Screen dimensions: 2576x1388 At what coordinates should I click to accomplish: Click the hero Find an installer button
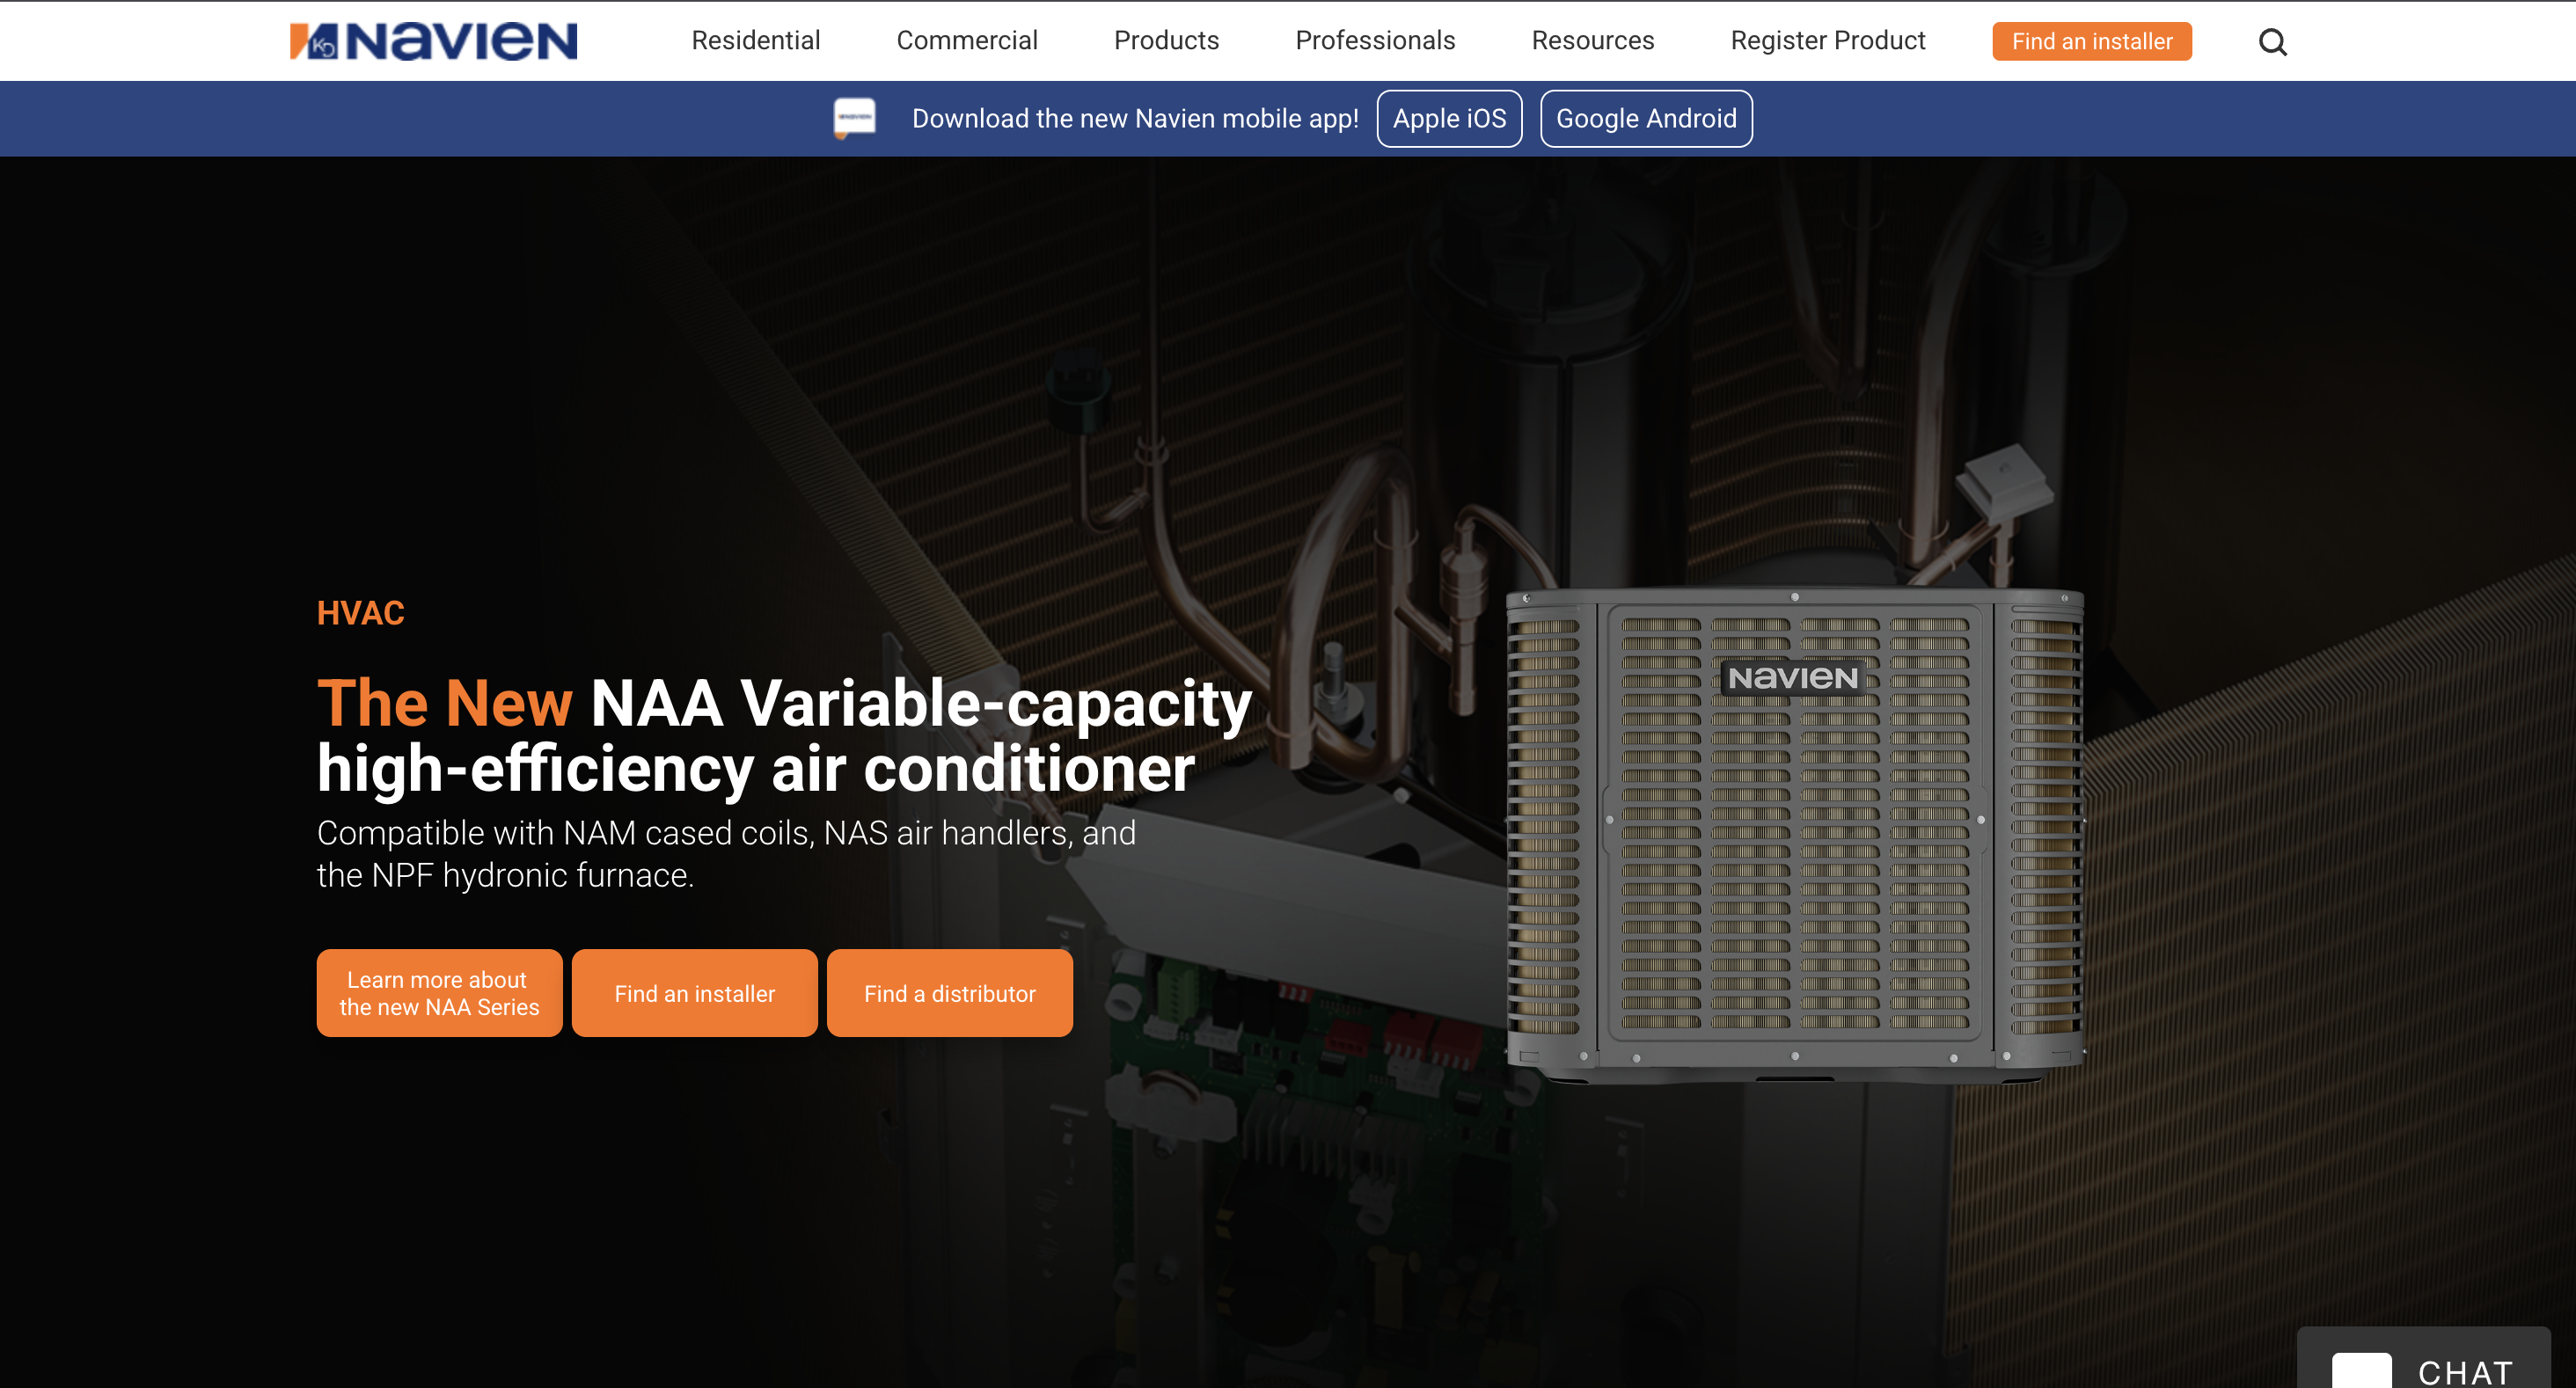694,992
